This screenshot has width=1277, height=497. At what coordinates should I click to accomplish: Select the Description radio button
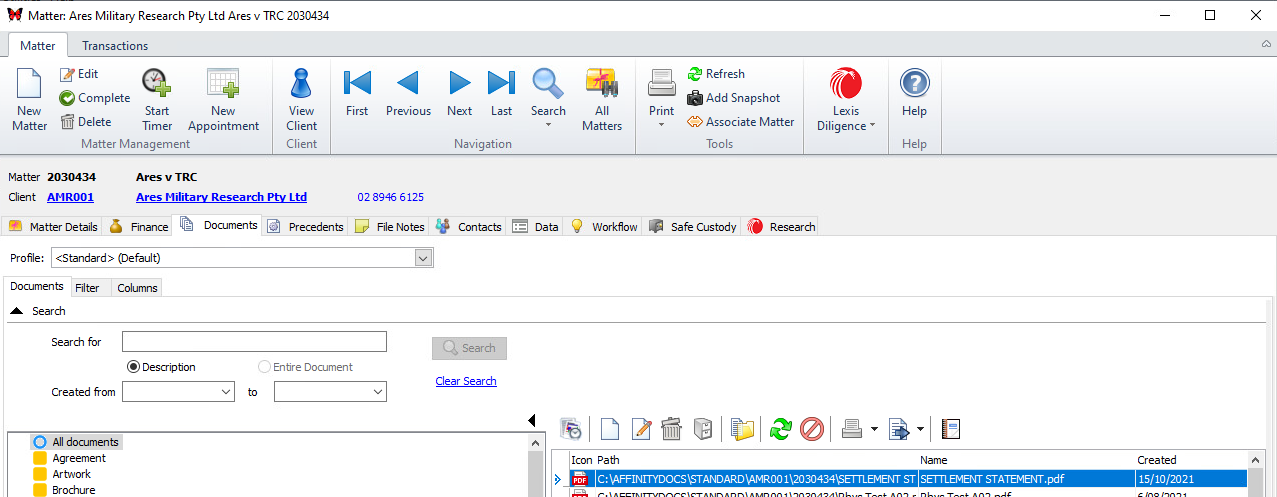pyautogui.click(x=133, y=367)
